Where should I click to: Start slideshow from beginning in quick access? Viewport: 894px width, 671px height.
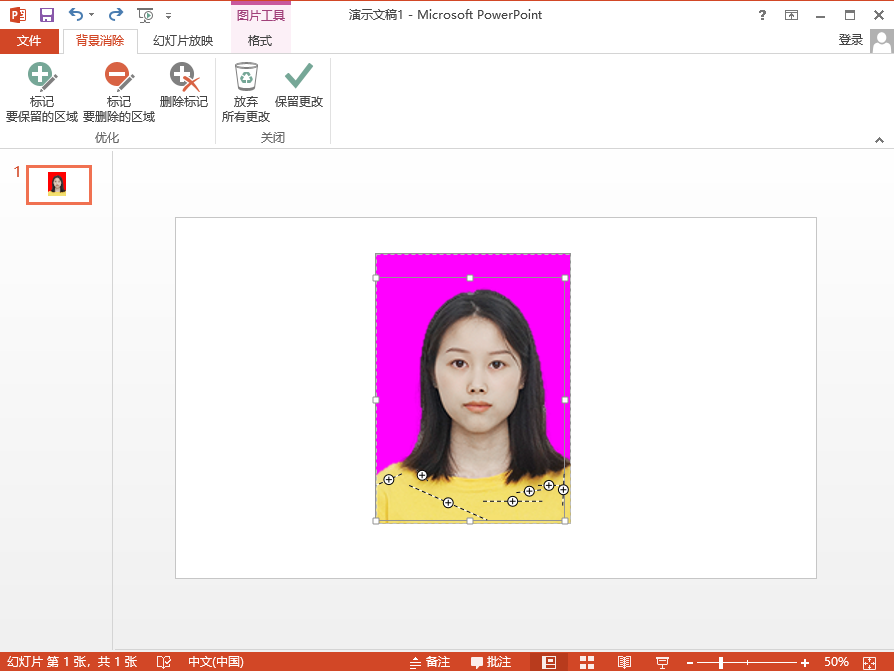coord(145,15)
